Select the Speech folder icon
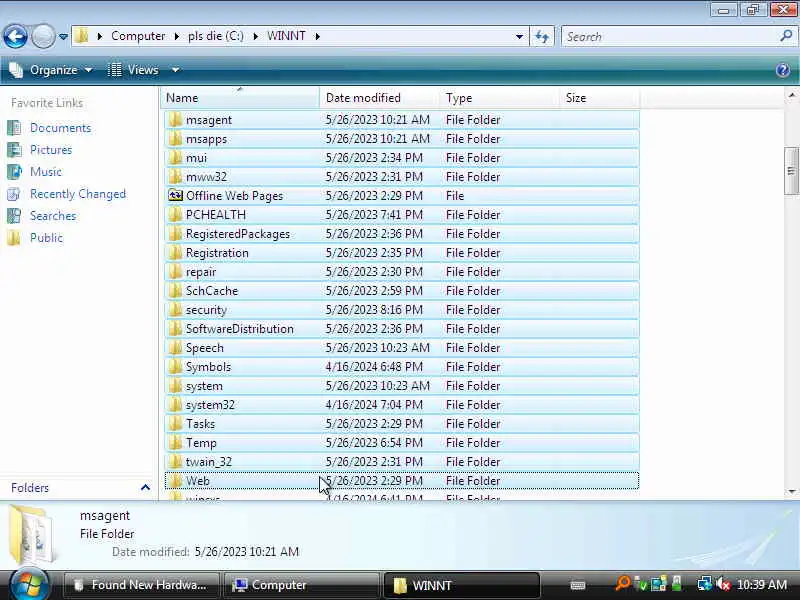This screenshot has width=800, height=600. point(175,348)
